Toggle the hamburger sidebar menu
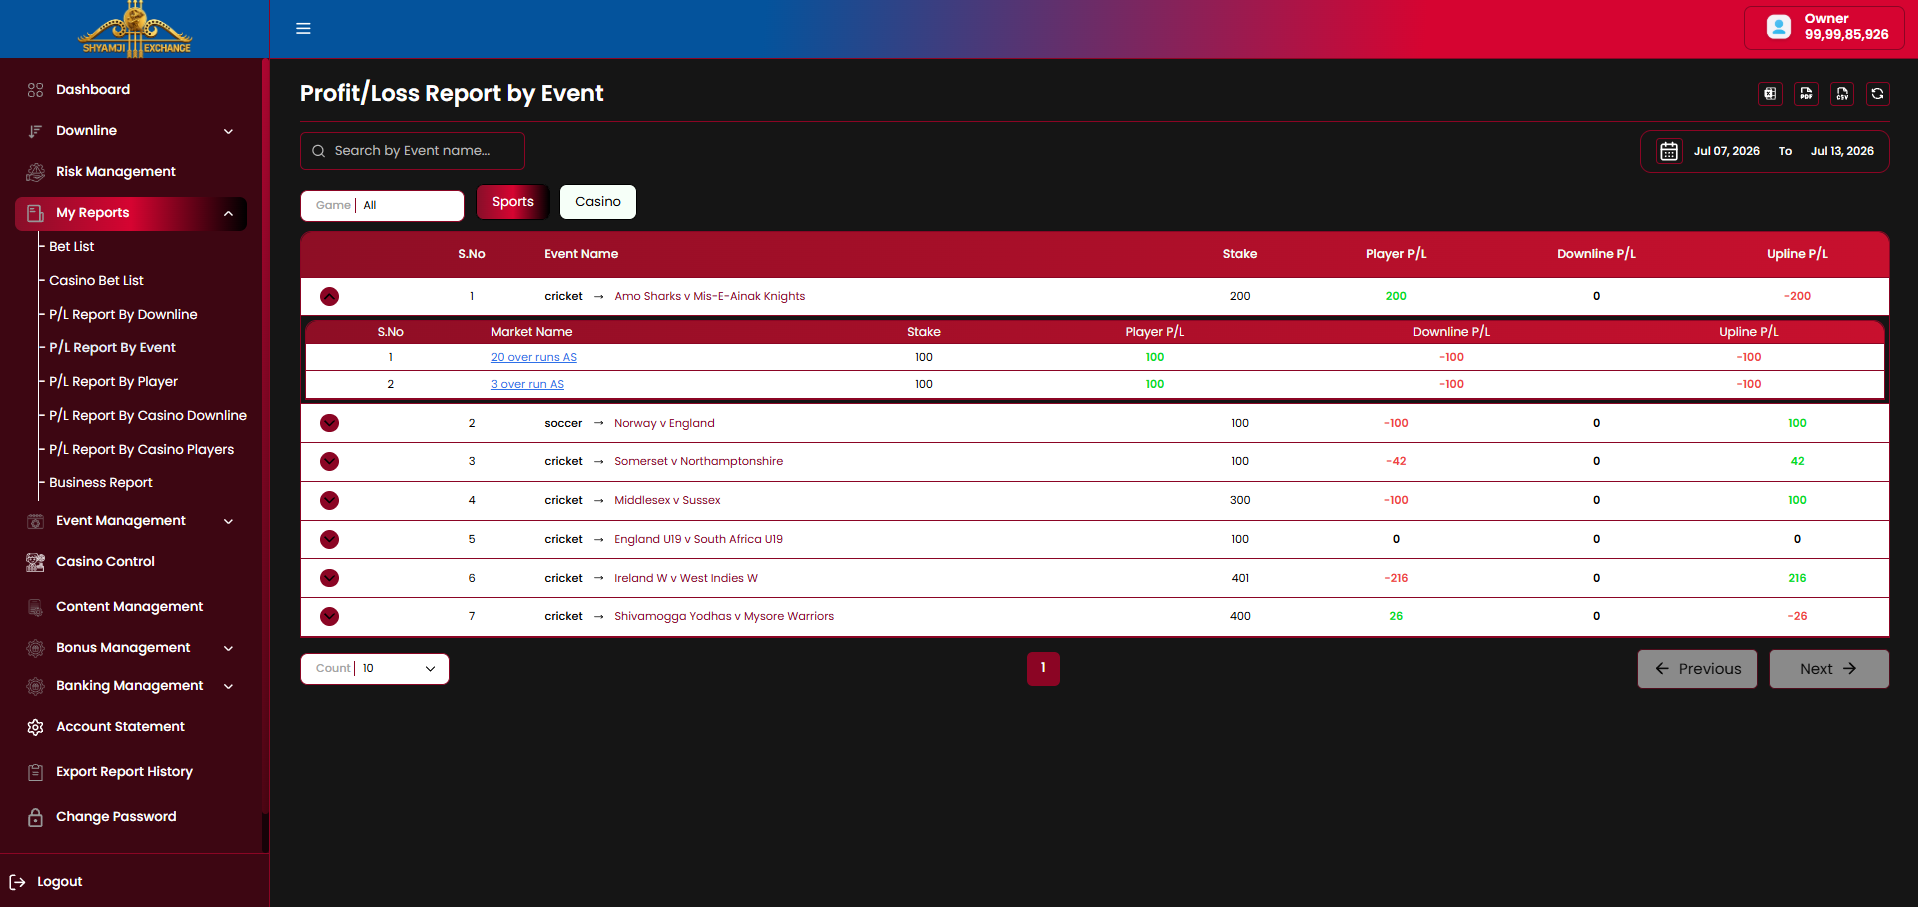 tap(303, 28)
